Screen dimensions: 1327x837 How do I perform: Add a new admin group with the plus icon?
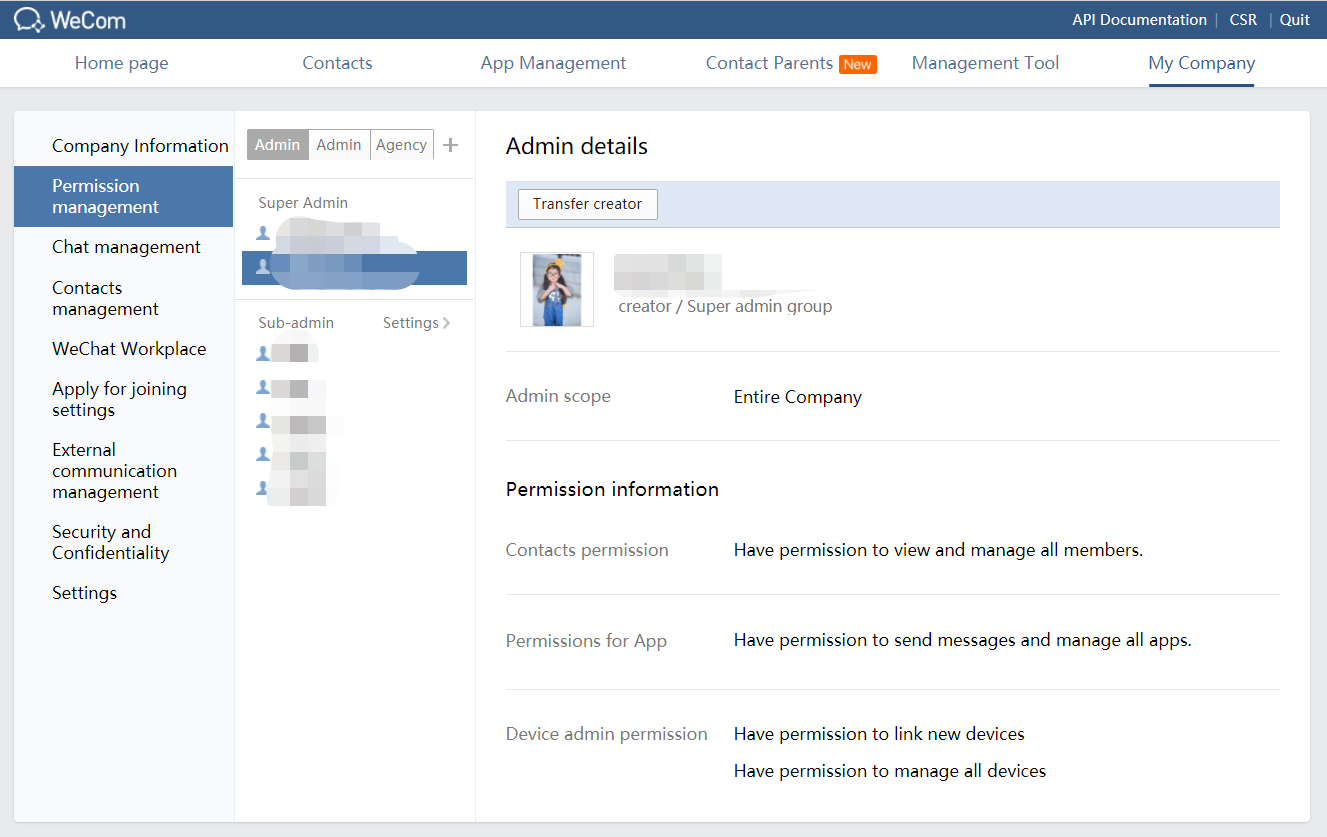click(451, 145)
